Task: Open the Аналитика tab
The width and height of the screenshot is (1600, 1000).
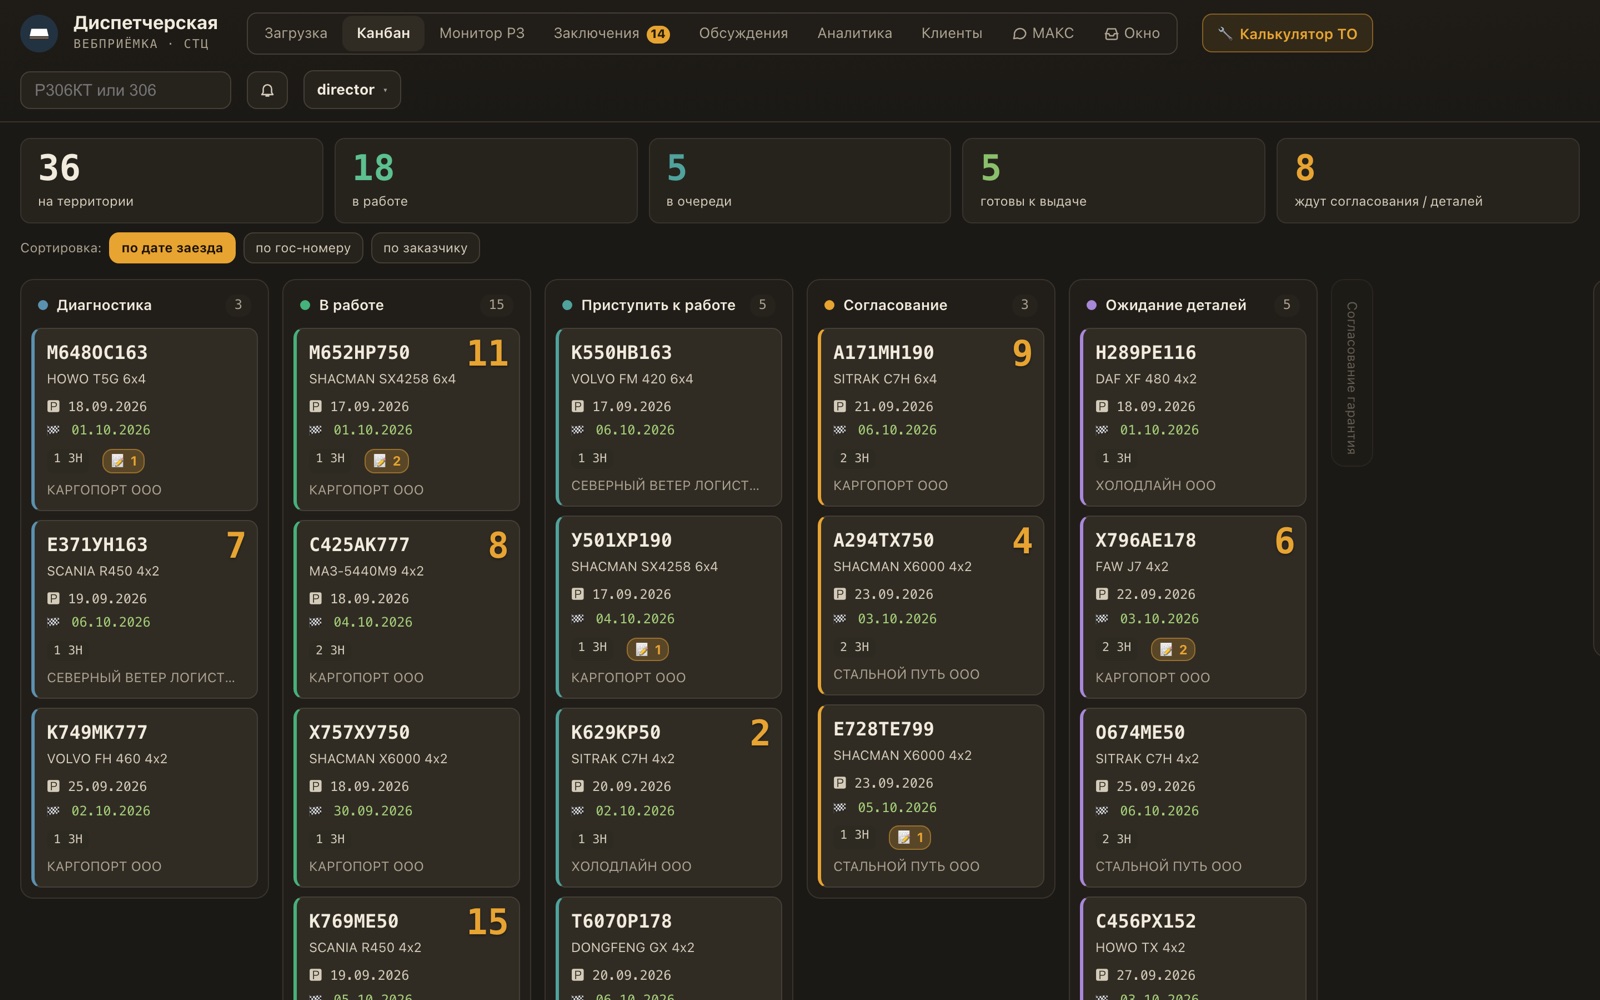Action: [854, 33]
